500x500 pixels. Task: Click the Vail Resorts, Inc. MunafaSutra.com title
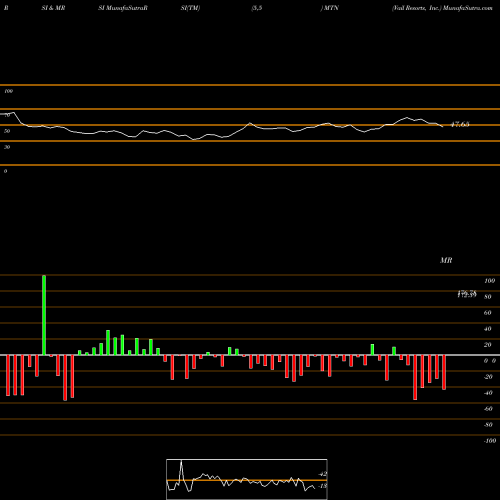click(442, 8)
